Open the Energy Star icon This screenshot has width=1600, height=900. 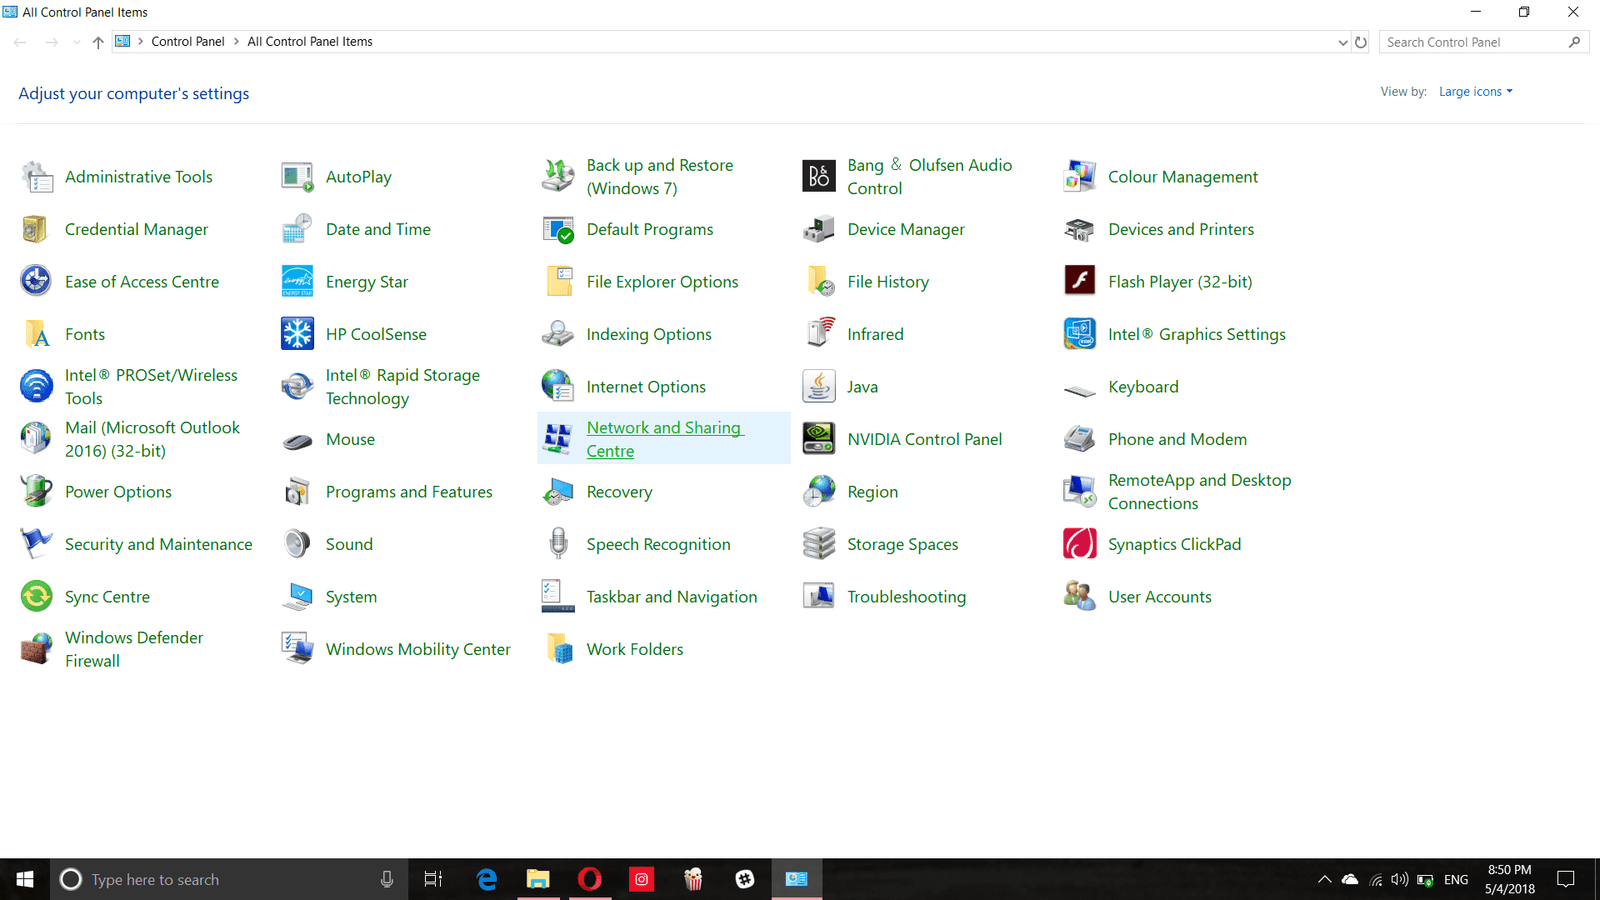coord(297,281)
